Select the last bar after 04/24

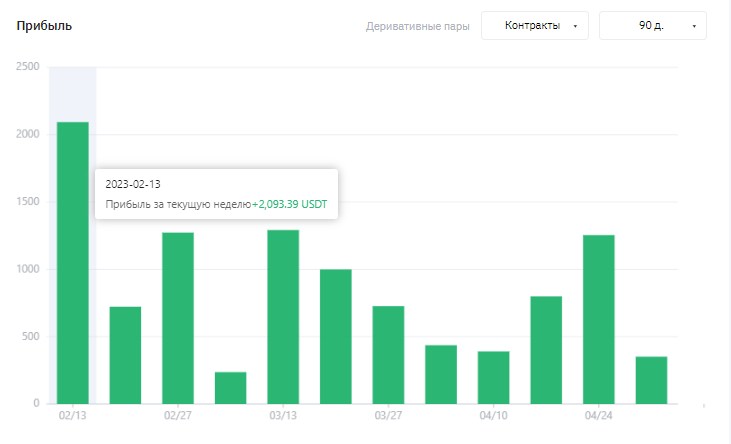[651, 380]
